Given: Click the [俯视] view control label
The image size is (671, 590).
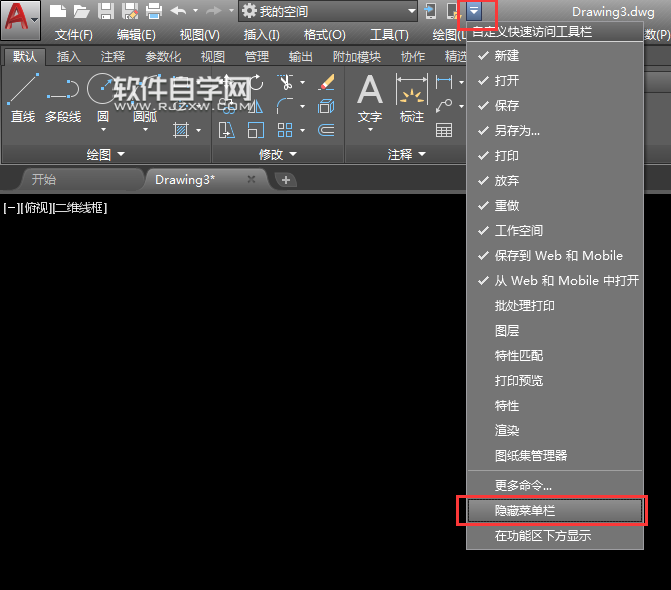Looking at the screenshot, I should click(36, 208).
